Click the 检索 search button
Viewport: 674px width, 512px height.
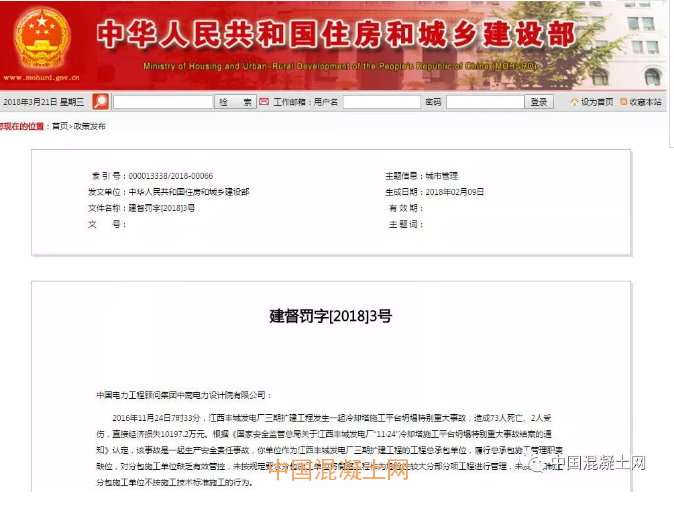coord(235,102)
